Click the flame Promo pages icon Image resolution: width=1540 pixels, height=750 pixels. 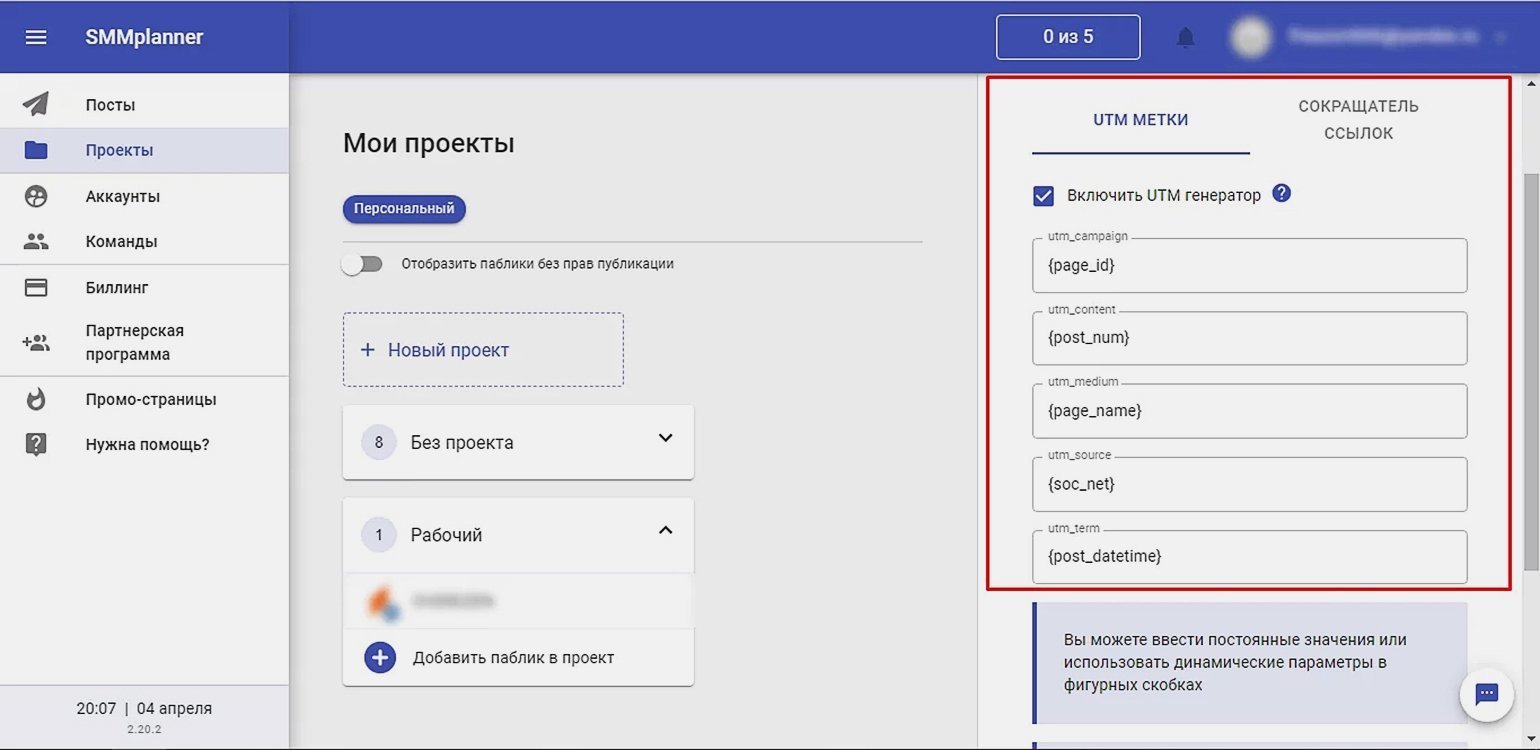36,400
